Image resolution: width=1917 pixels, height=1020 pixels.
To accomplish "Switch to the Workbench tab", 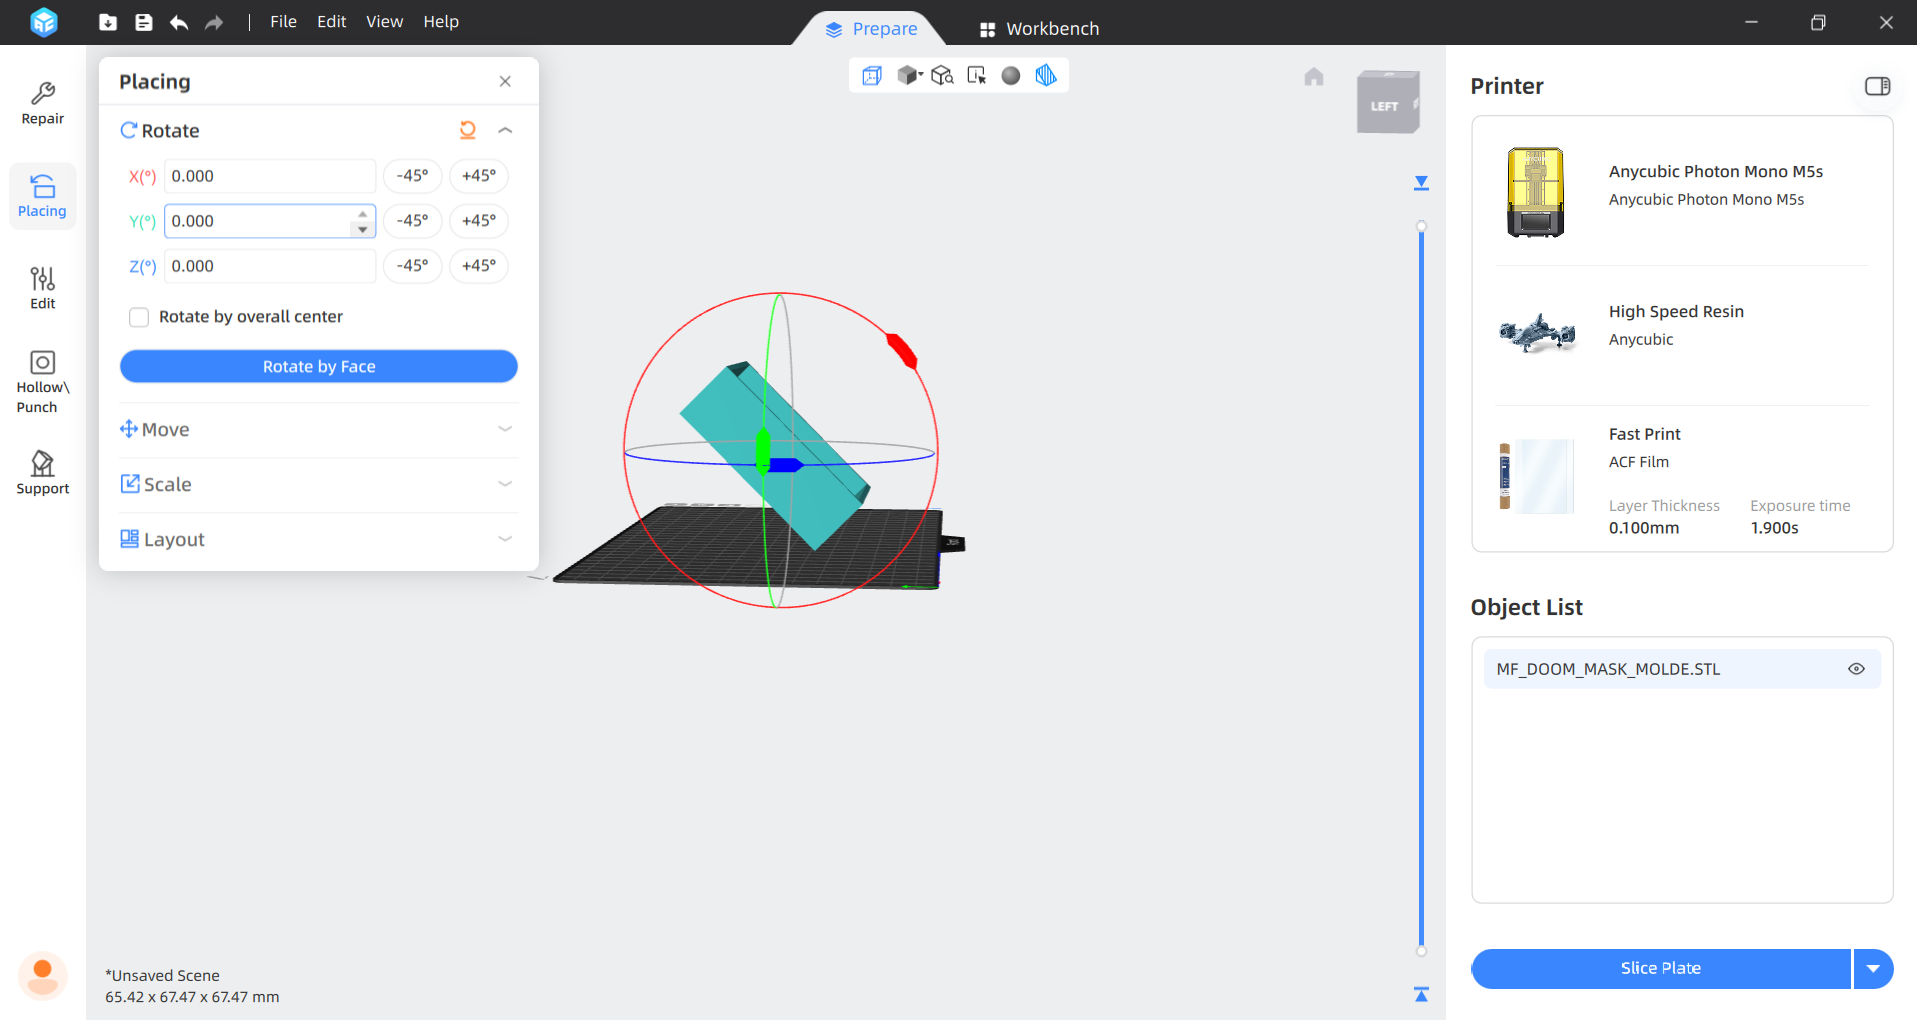I will pos(1039,29).
